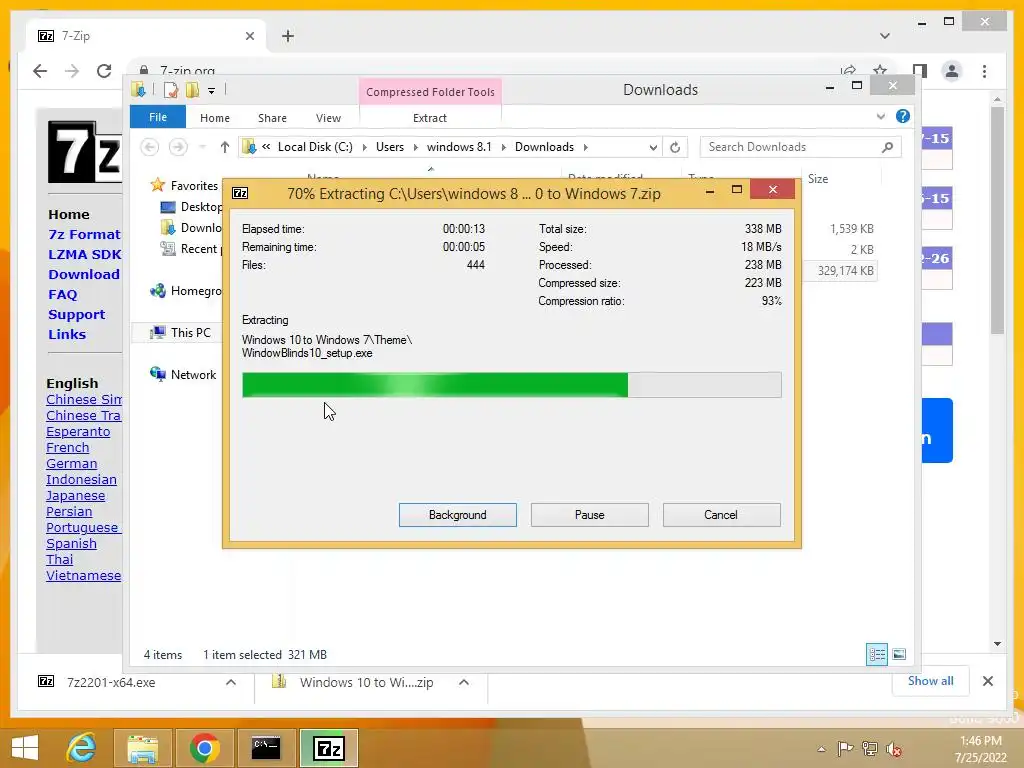Click Explorer Forward navigation arrow
Screen dimensions: 1024x768
178,147
